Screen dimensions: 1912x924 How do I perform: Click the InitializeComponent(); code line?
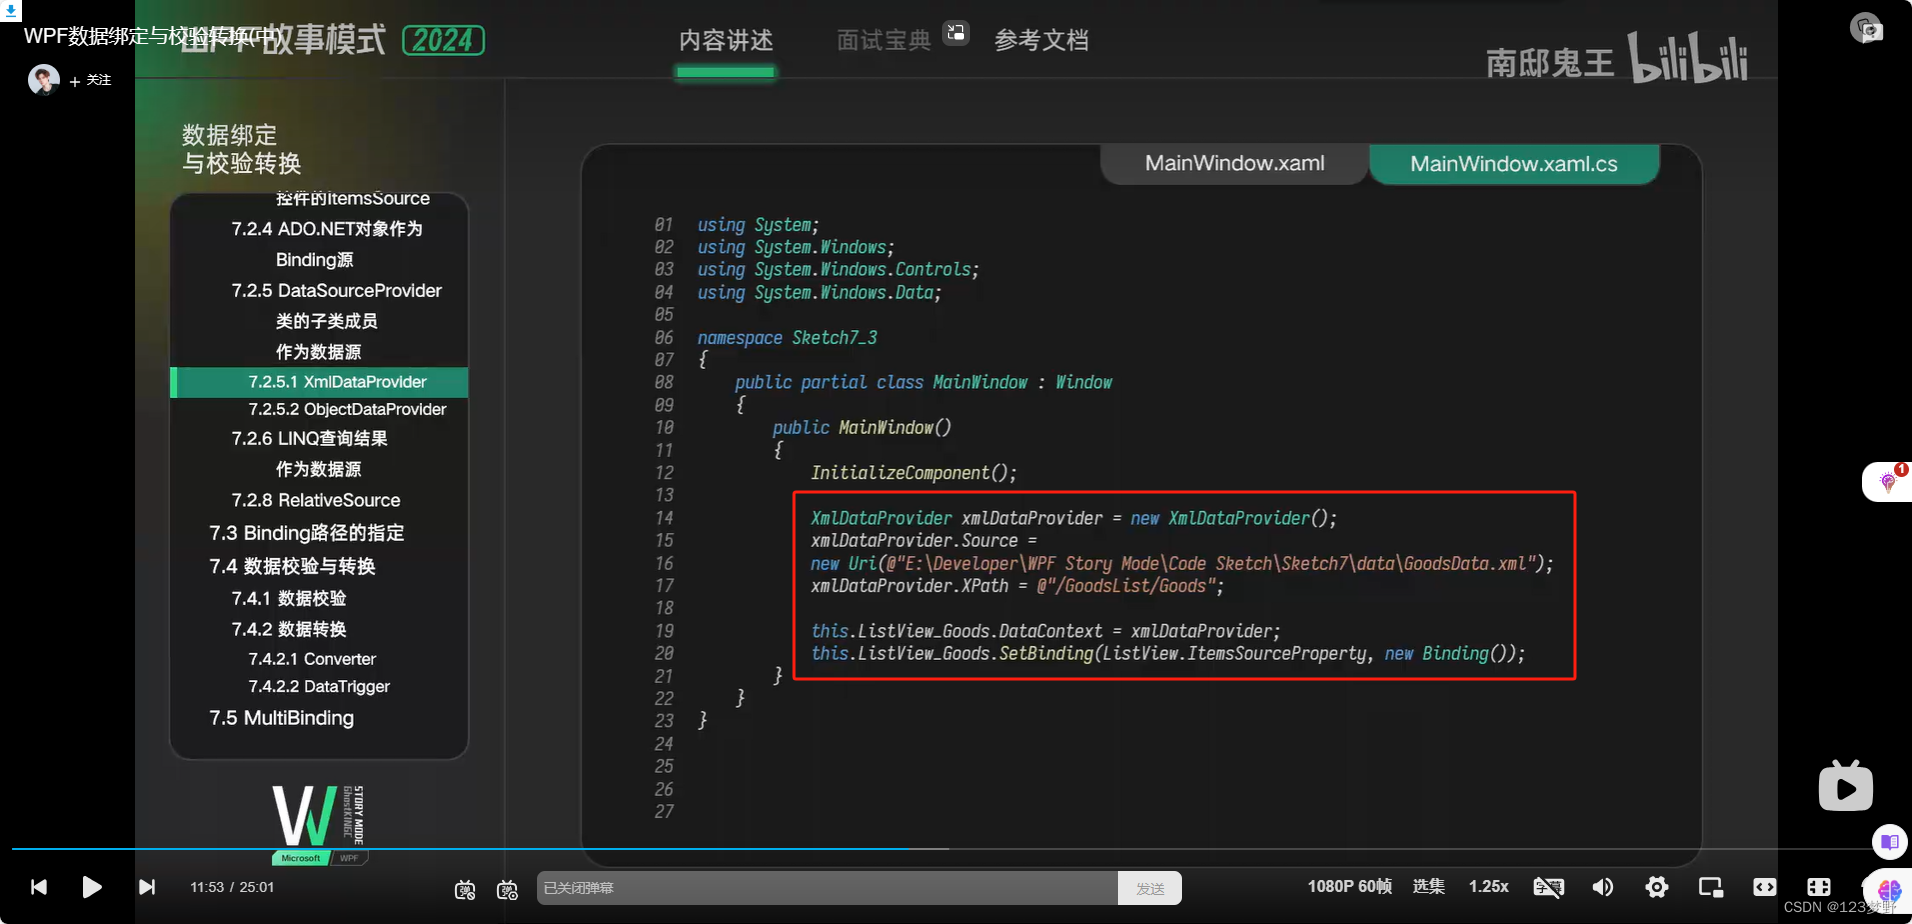point(913,473)
